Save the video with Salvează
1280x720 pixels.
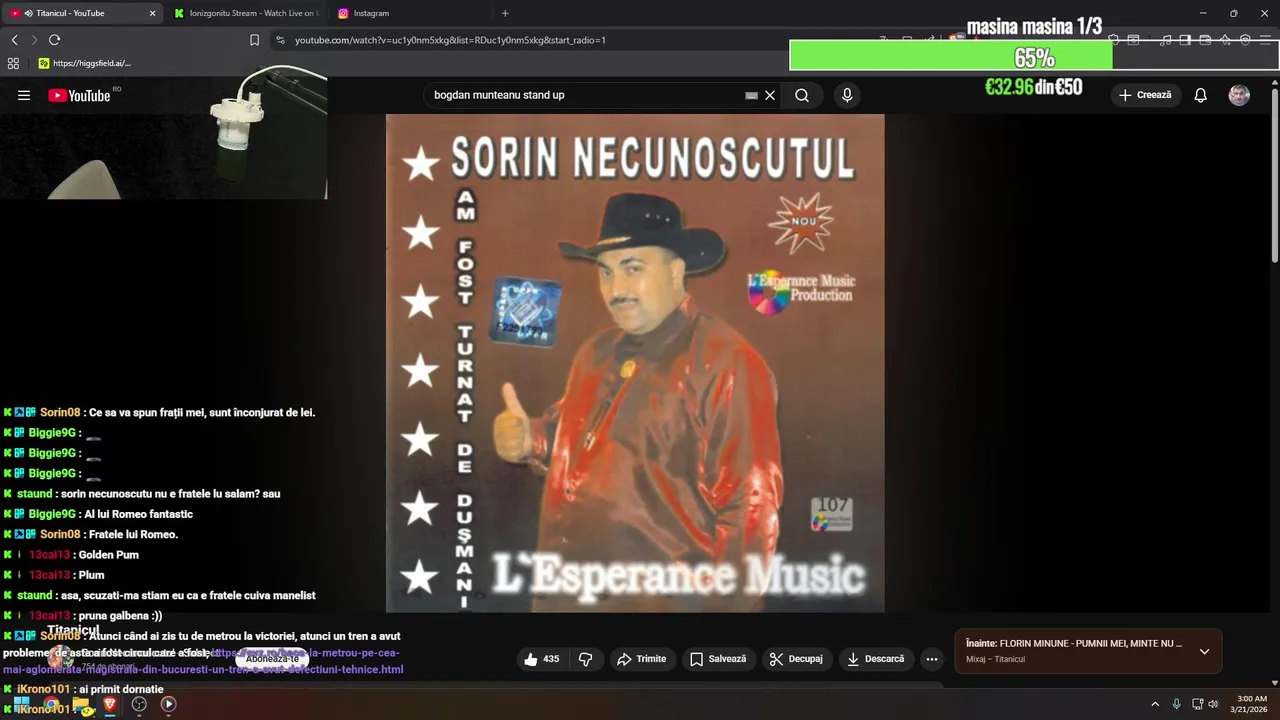[x=718, y=659]
